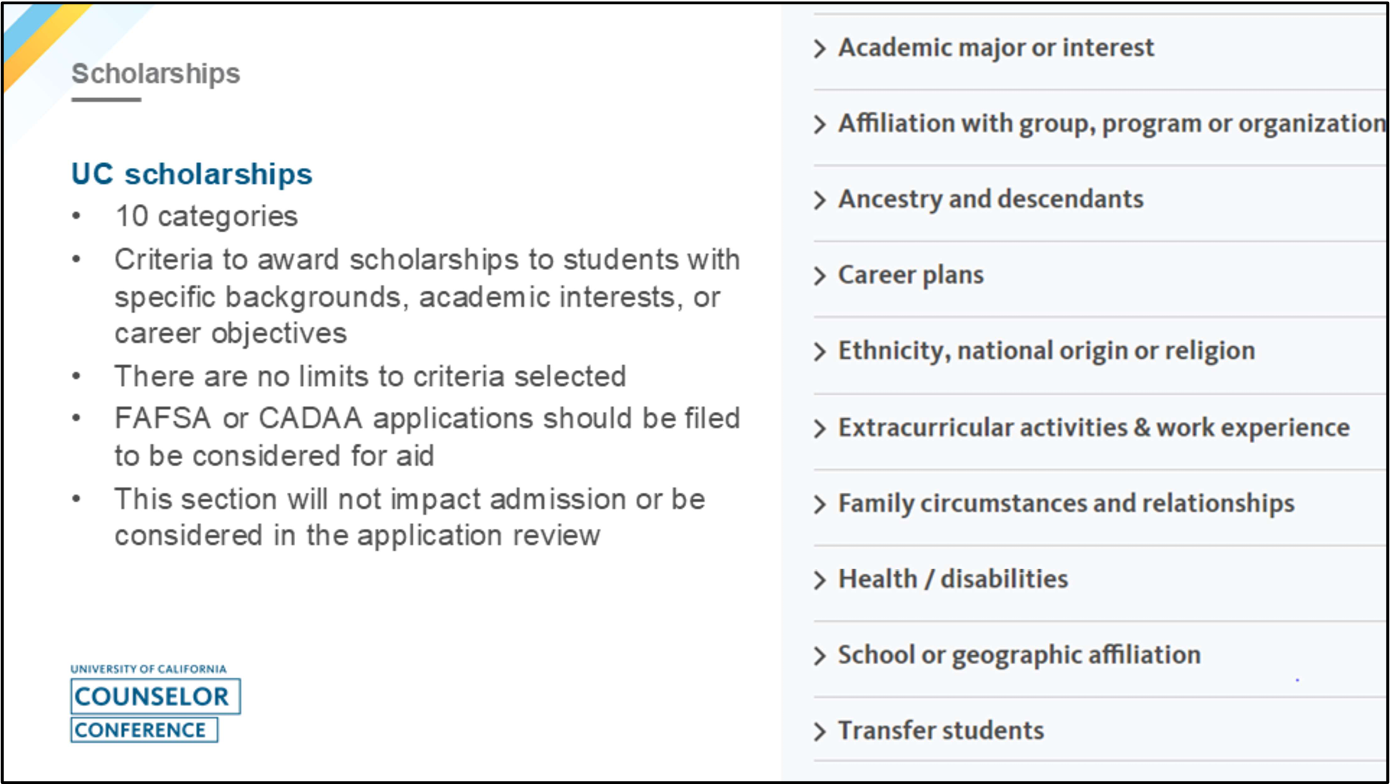Image resolution: width=1390 pixels, height=784 pixels.
Task: Click the chevron beside Ancestry and descendants
Action: point(820,200)
